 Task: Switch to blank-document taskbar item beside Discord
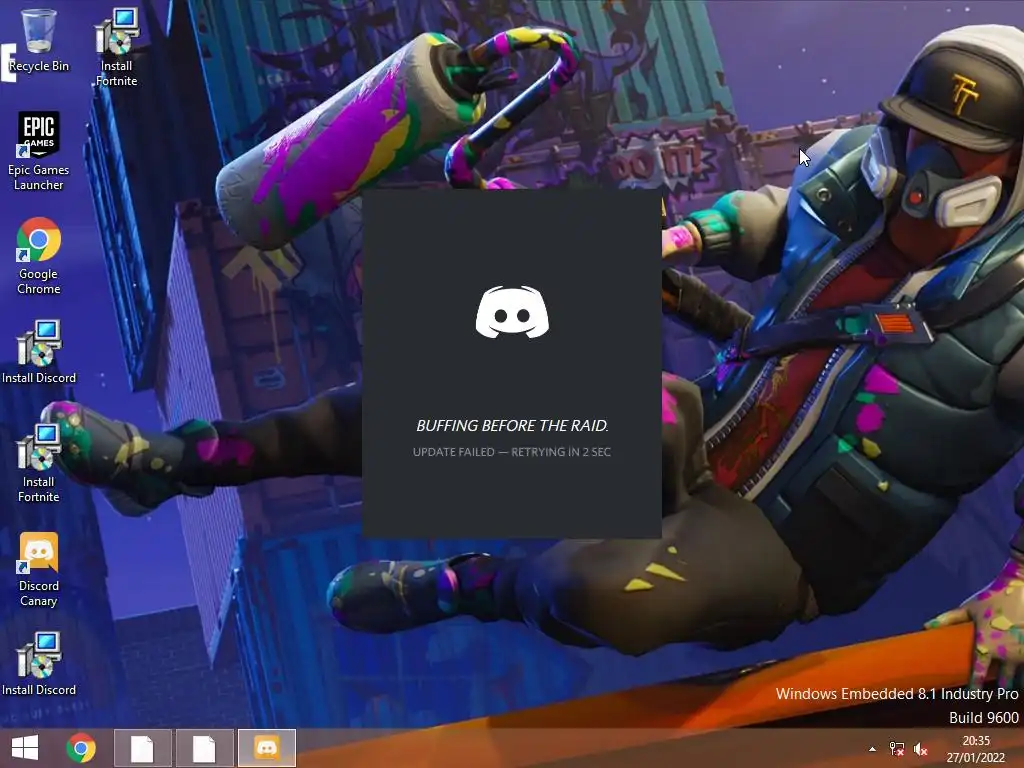coord(204,748)
